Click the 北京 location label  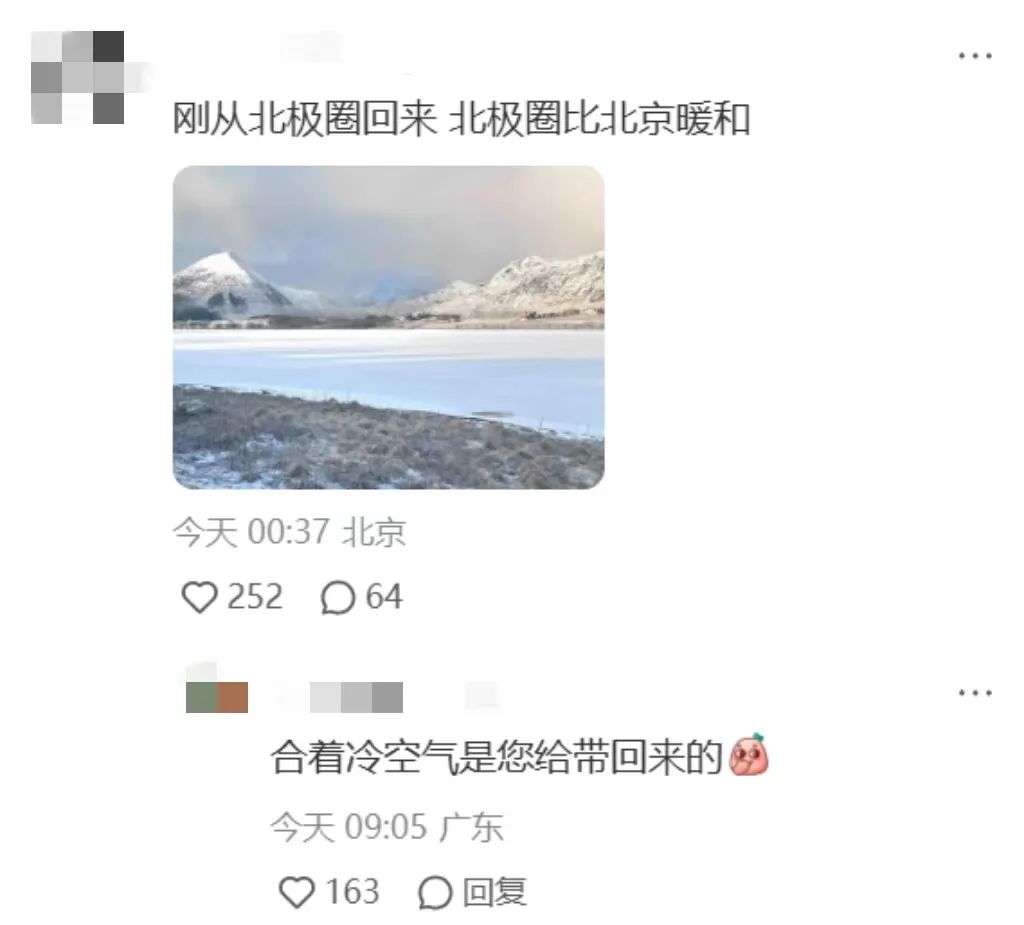coord(374,532)
